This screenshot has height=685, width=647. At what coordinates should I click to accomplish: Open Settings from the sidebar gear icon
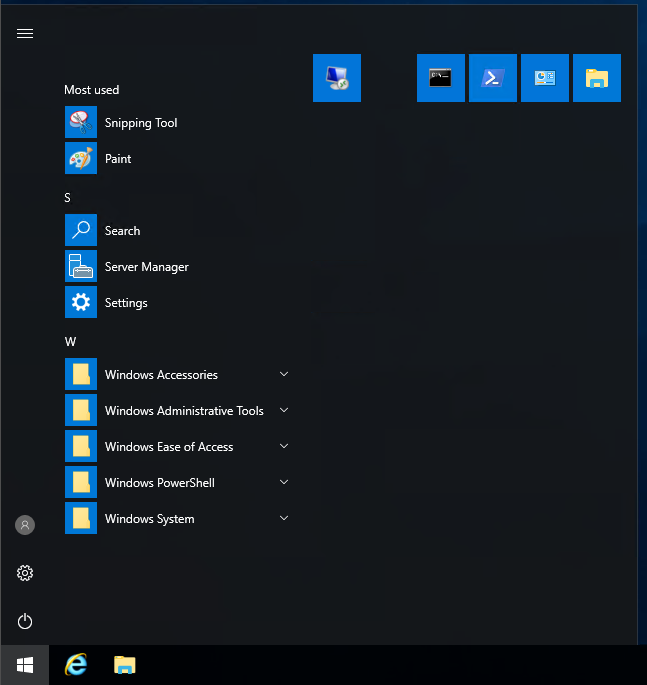(x=25, y=573)
